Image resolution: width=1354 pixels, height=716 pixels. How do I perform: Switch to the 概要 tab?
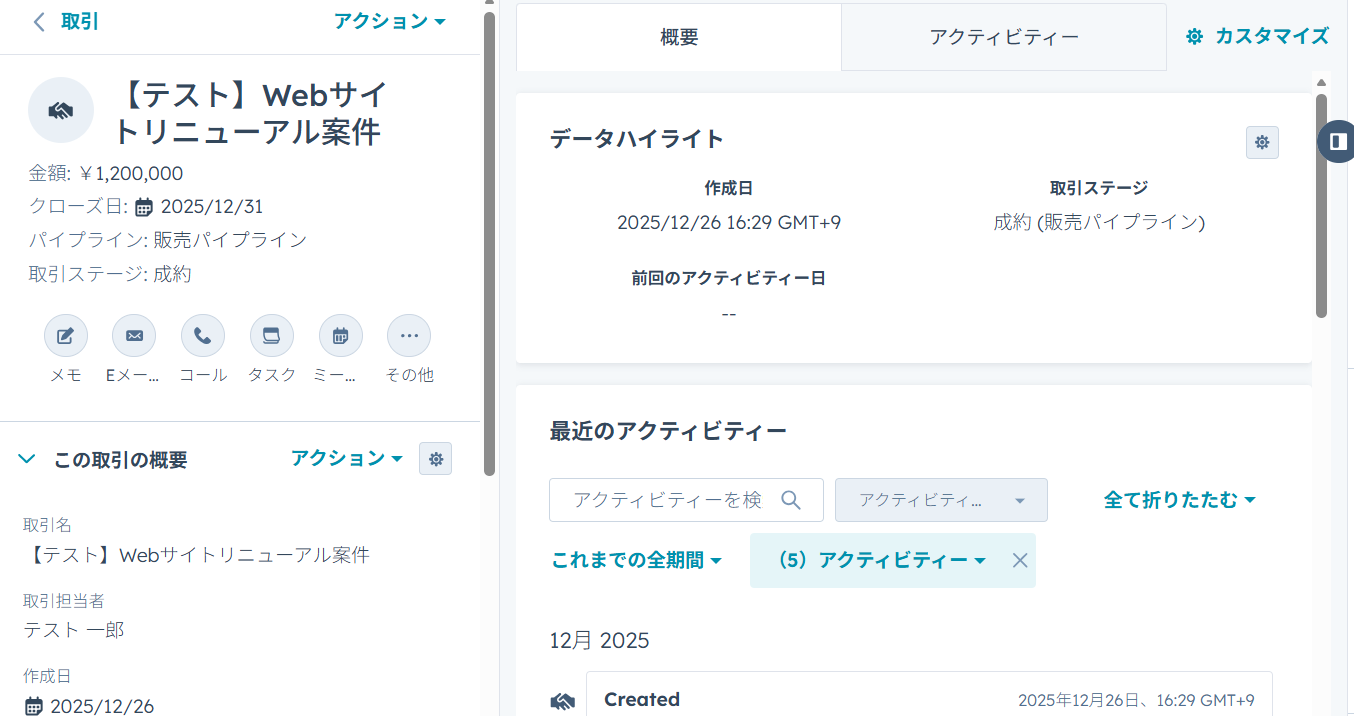point(679,37)
